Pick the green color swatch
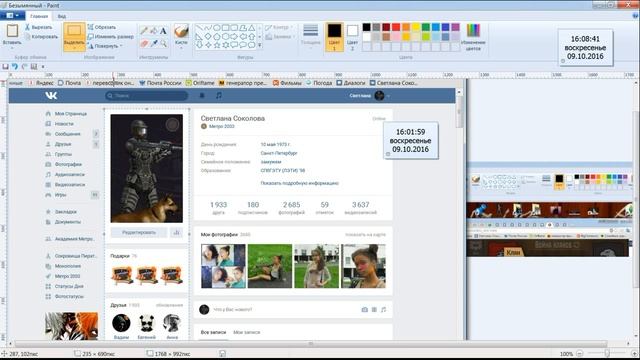The width and height of the screenshot is (640, 360). 426,27
